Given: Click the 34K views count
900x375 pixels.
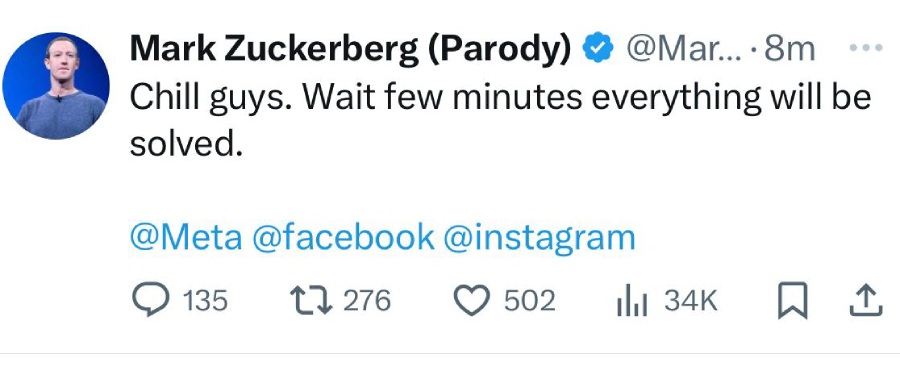Looking at the screenshot, I should 691,301.
